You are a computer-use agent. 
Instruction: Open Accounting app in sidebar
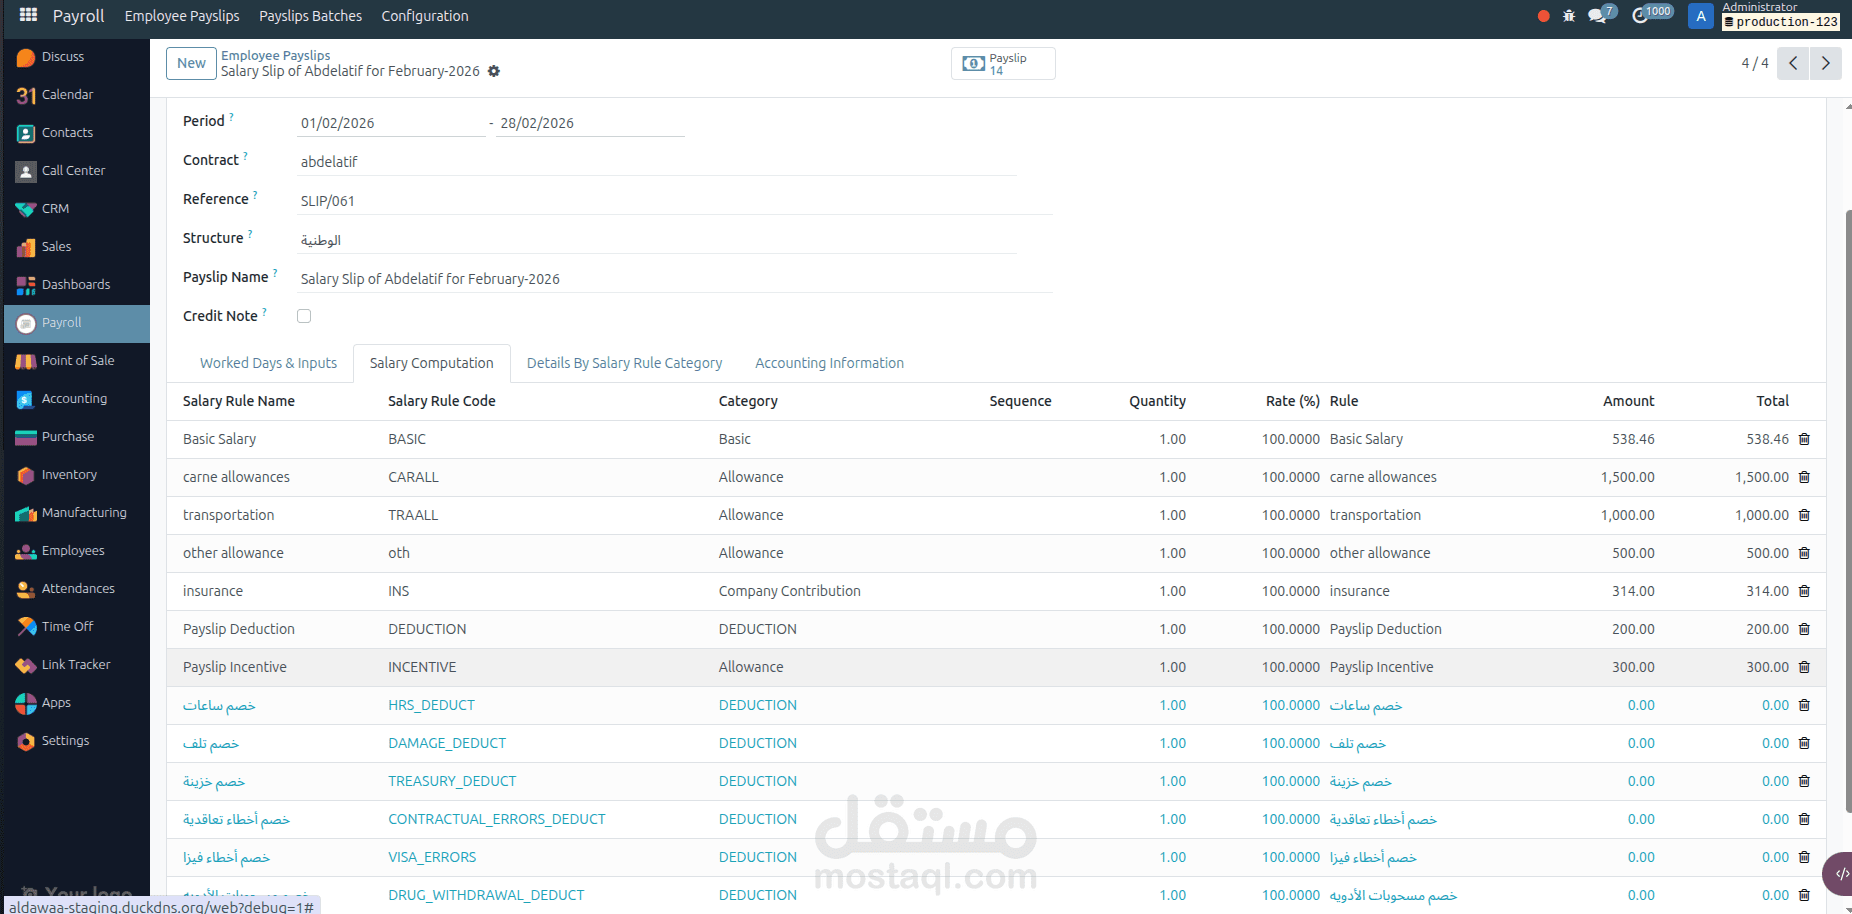pyautogui.click(x=77, y=399)
